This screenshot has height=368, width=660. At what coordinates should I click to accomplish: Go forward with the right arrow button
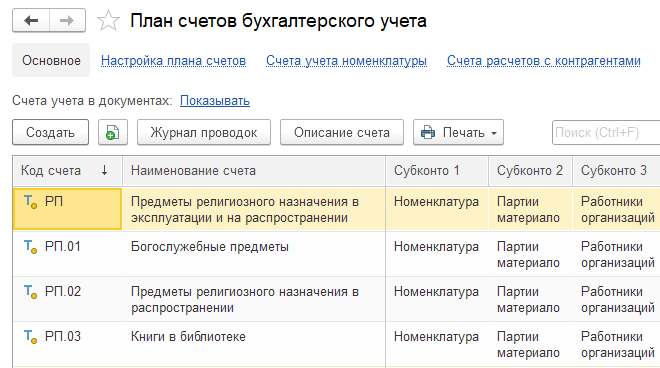pos(67,20)
